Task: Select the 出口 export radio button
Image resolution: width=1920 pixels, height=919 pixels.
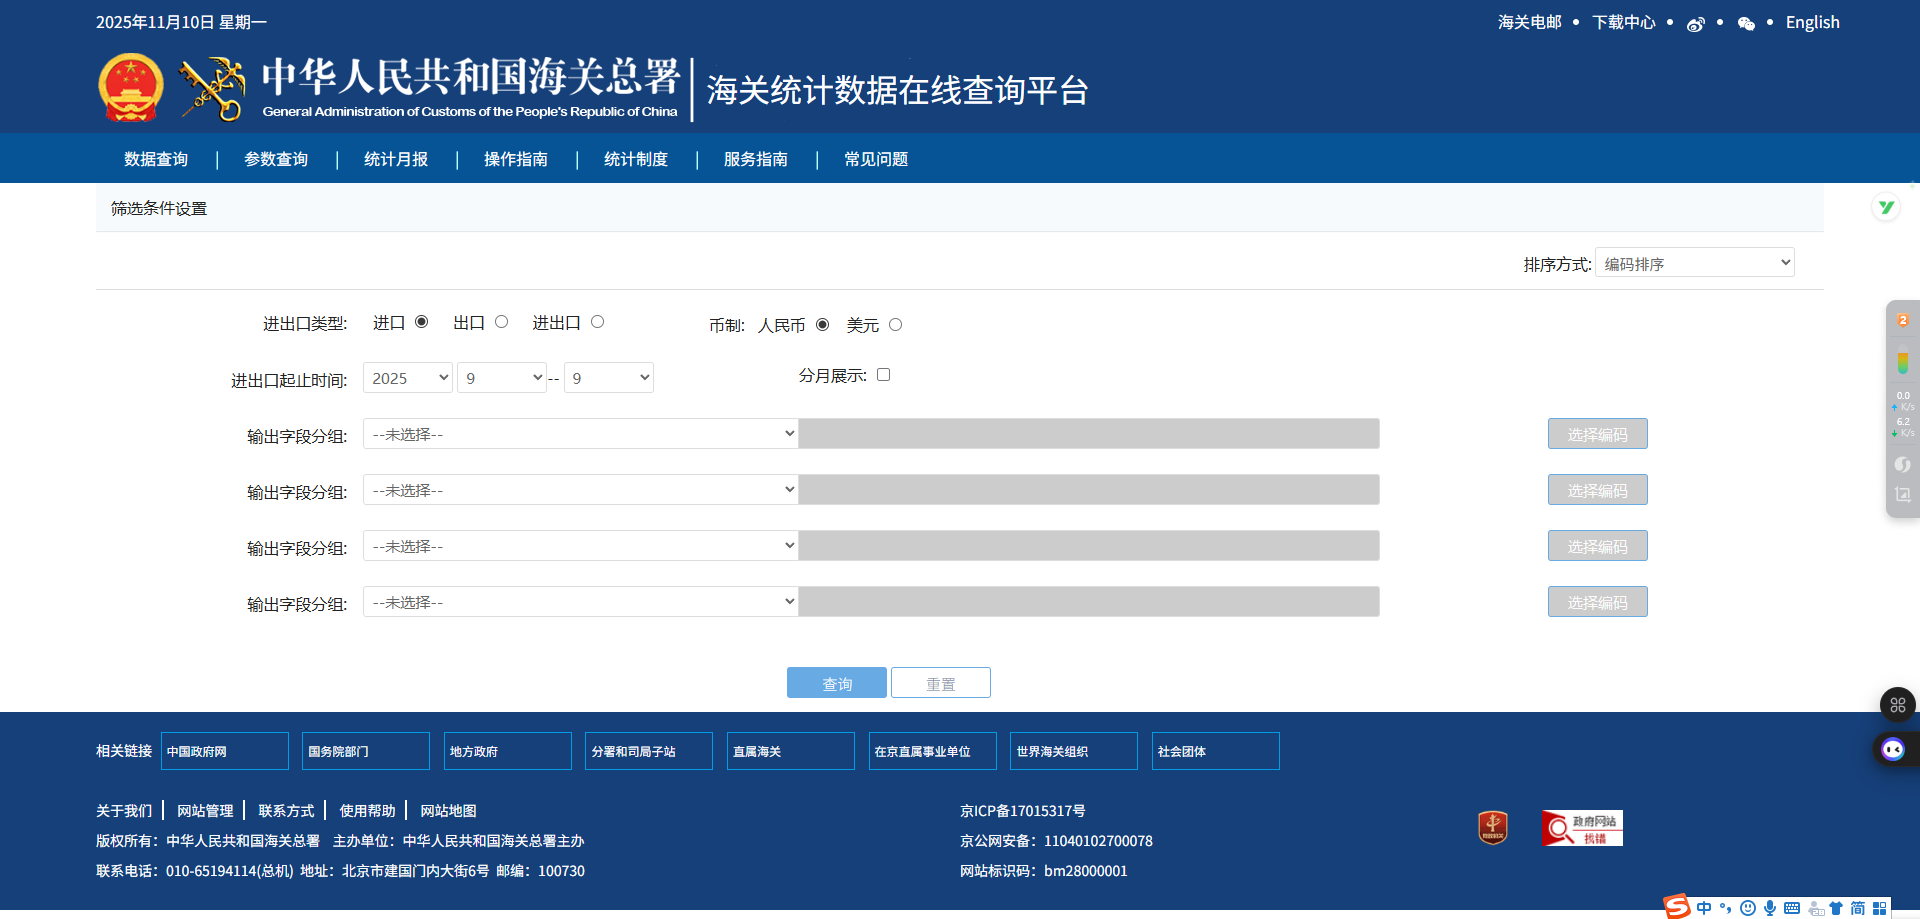Action: [501, 321]
